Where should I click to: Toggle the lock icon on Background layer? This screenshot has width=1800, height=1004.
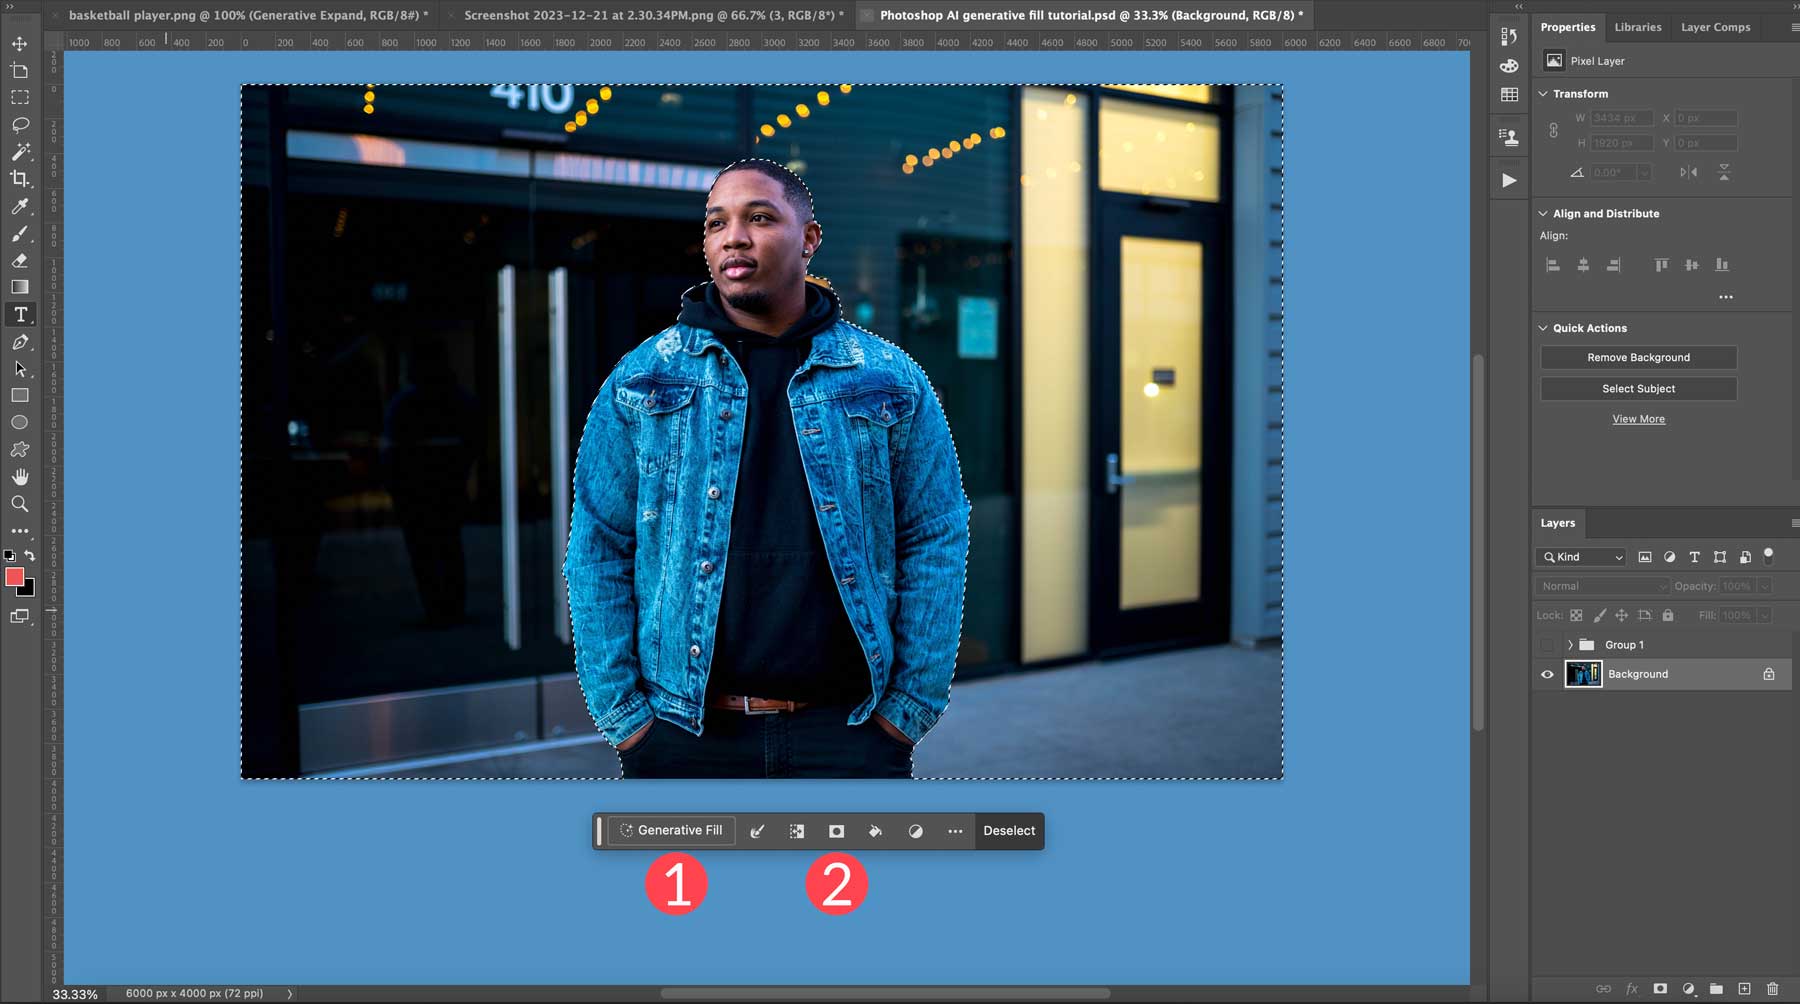(x=1767, y=673)
